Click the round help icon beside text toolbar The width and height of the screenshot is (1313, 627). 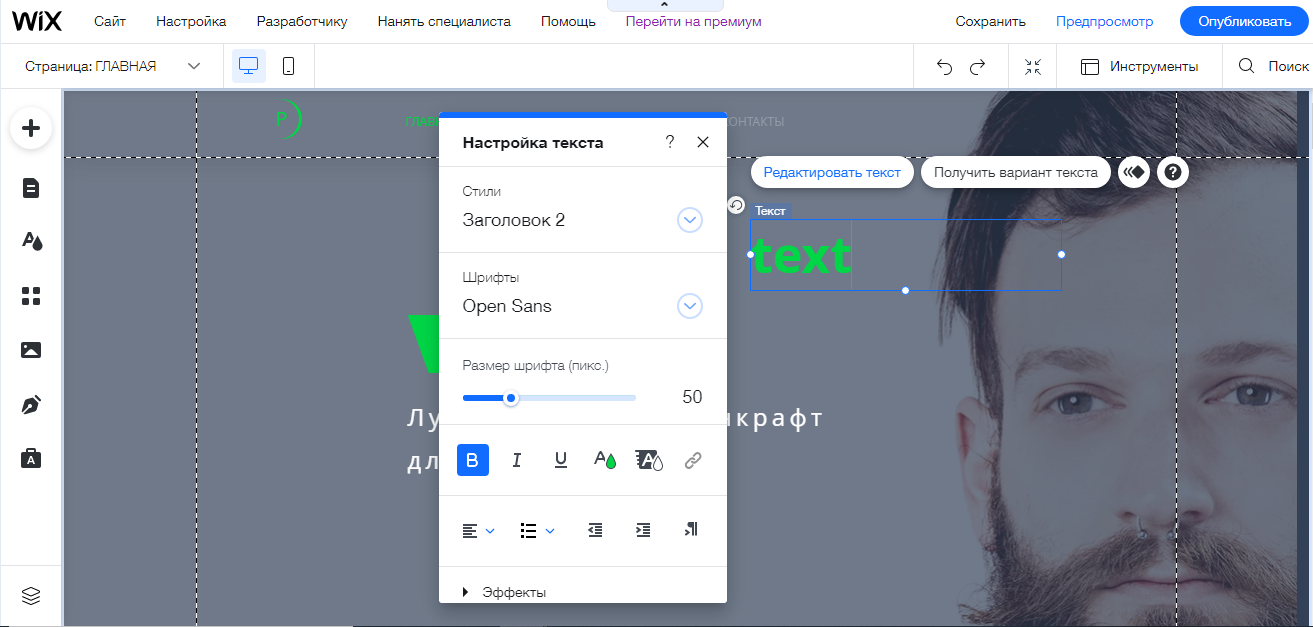pyautogui.click(x=1173, y=172)
